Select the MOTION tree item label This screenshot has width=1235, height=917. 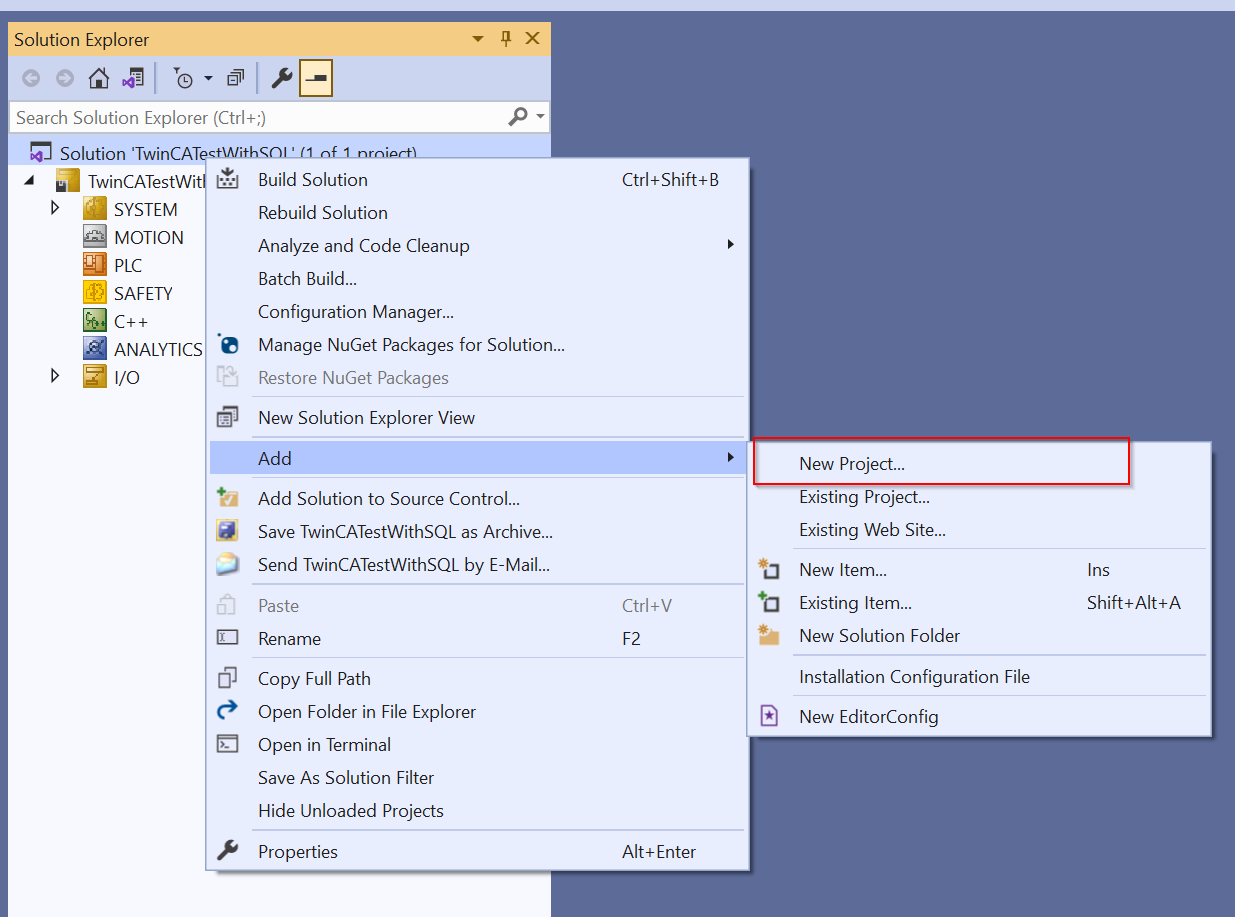pos(149,237)
